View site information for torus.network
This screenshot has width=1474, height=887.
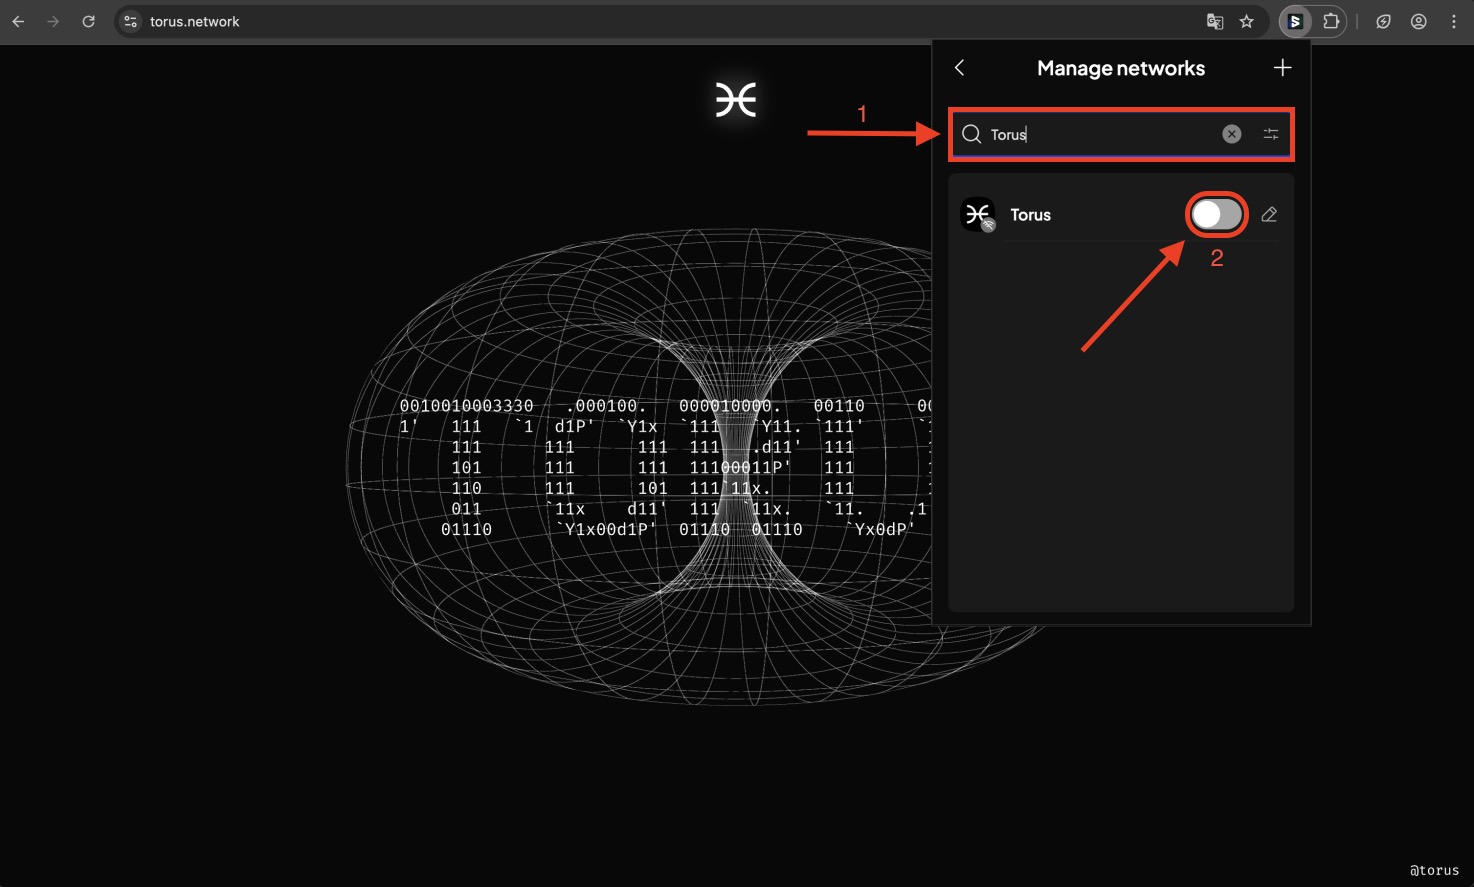pyautogui.click(x=131, y=21)
